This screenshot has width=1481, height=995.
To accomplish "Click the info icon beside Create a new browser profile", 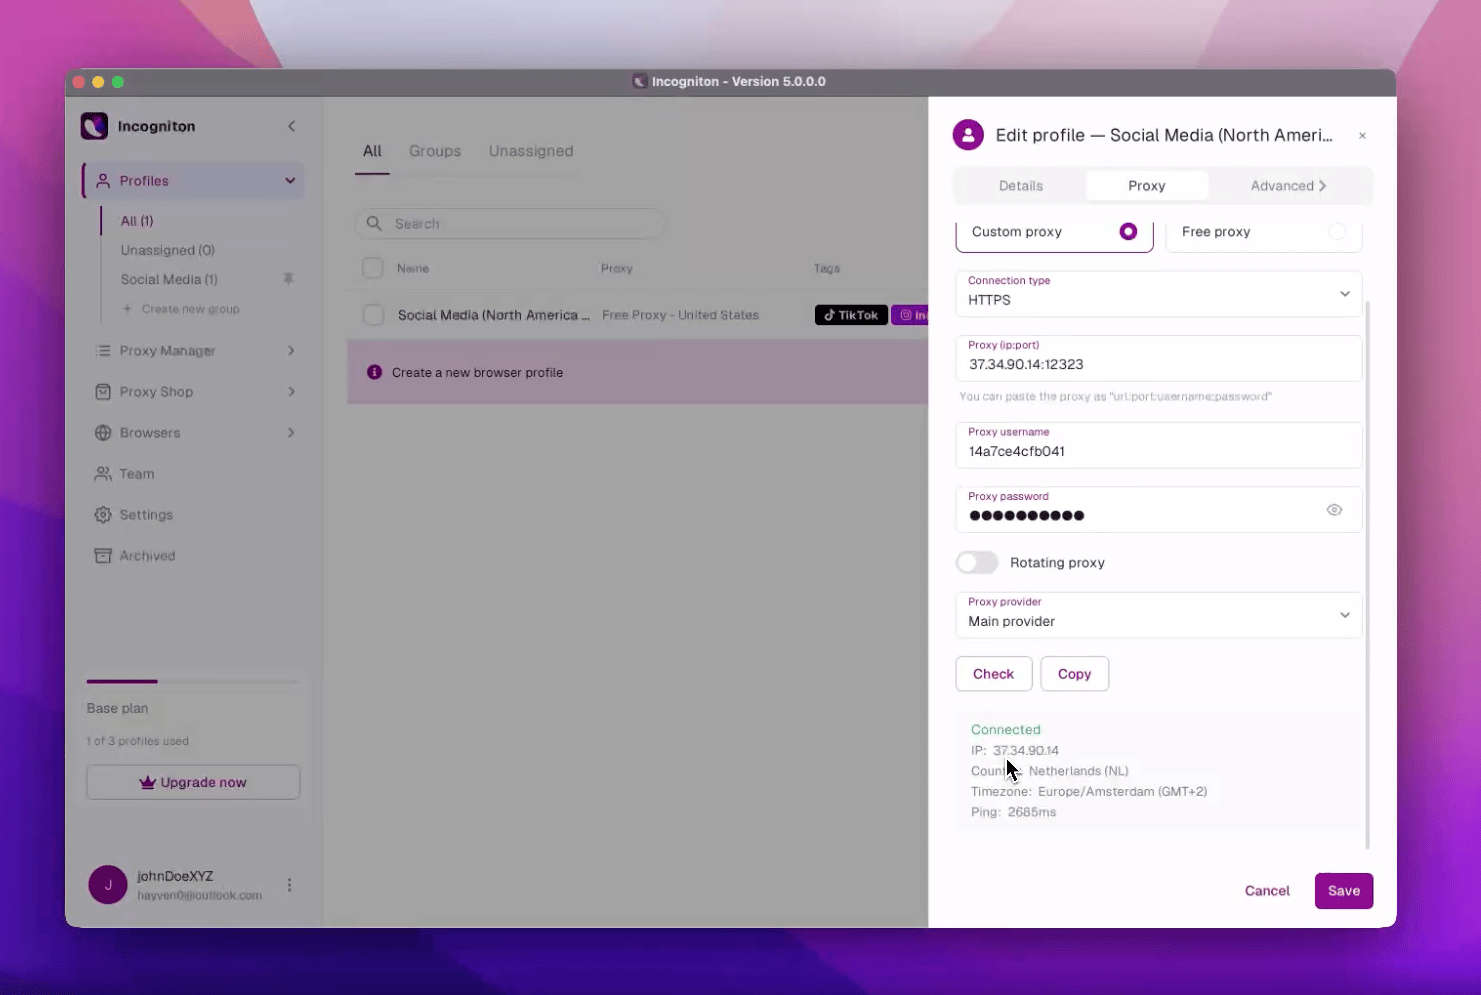I will [x=374, y=372].
